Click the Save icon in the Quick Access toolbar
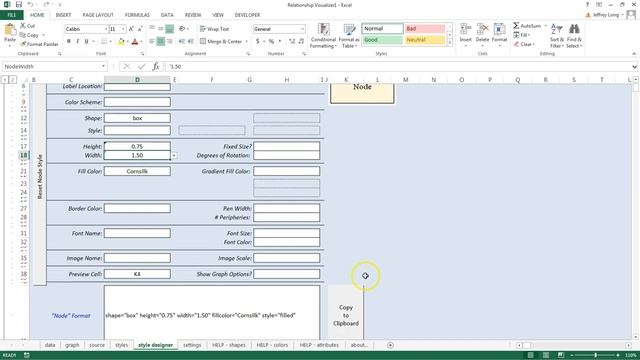This screenshot has height=360, width=640. [x=19, y=5]
